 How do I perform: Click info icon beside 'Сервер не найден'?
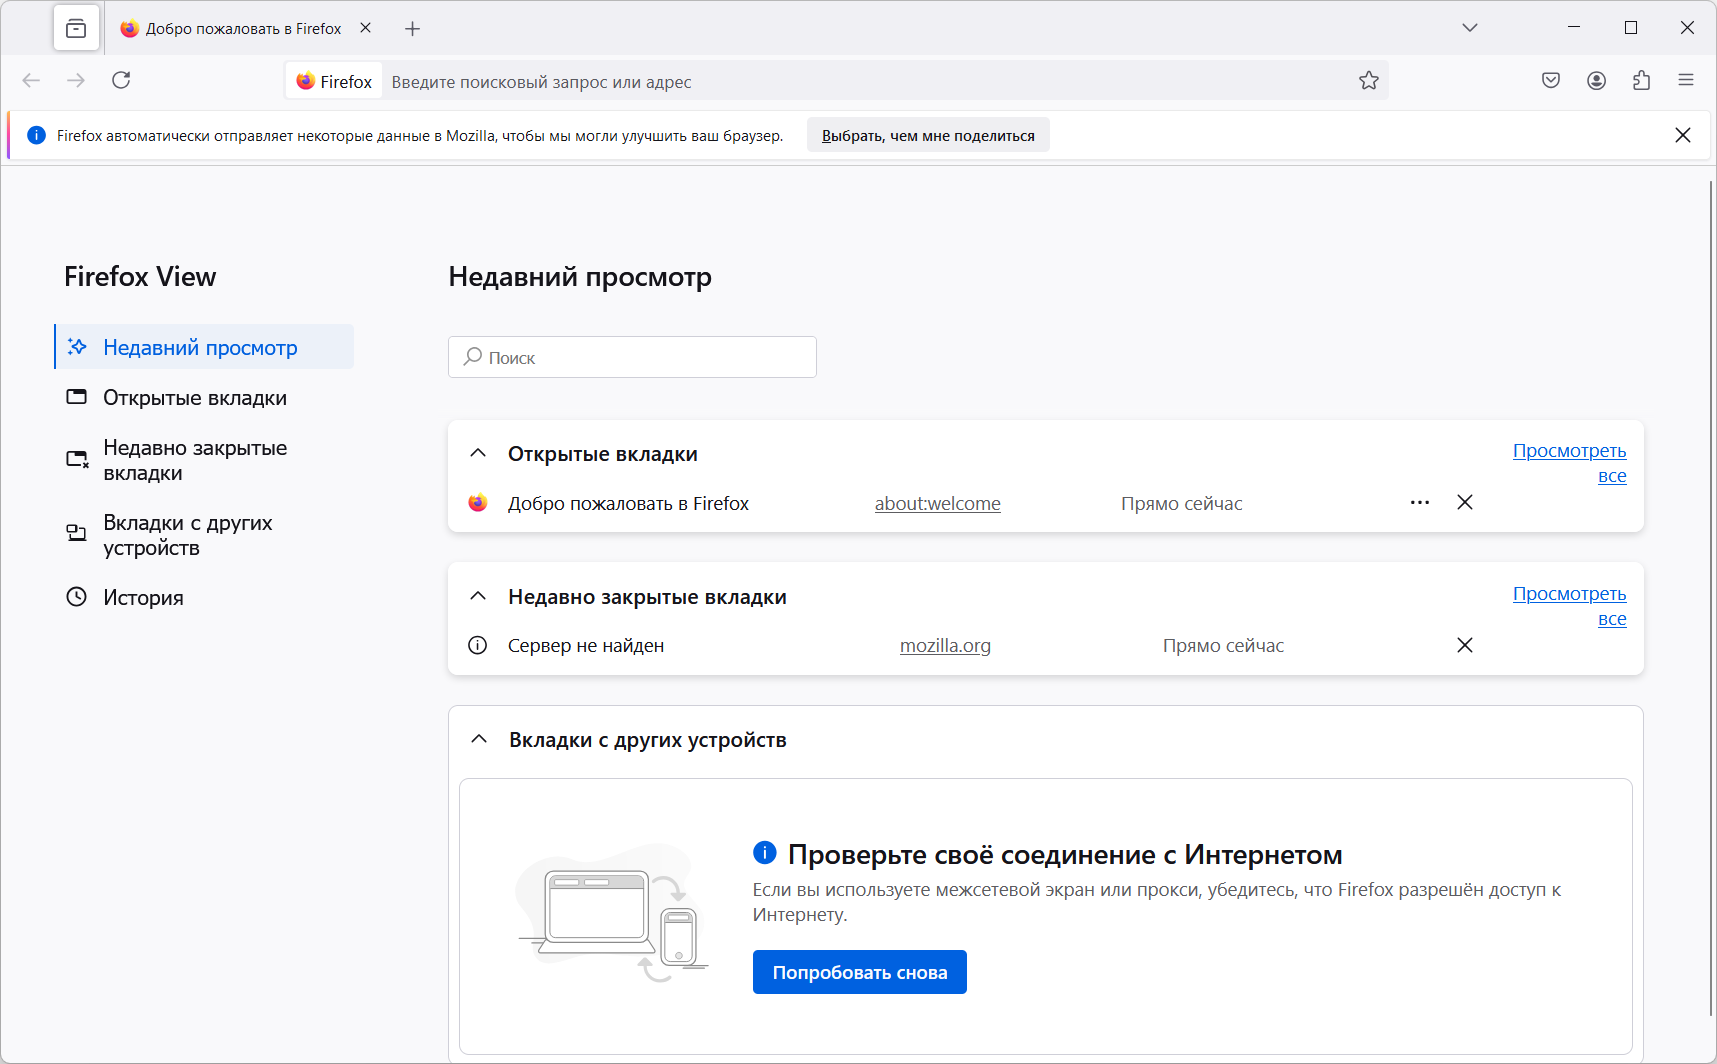pyautogui.click(x=478, y=645)
